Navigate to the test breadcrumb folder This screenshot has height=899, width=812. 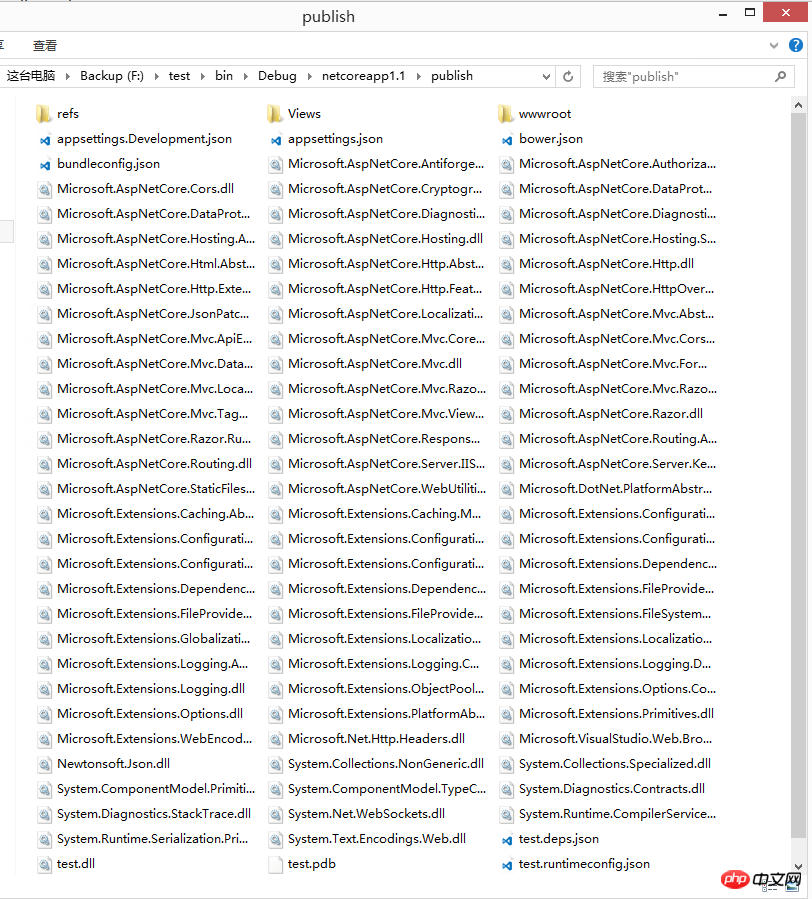pyautogui.click(x=179, y=76)
